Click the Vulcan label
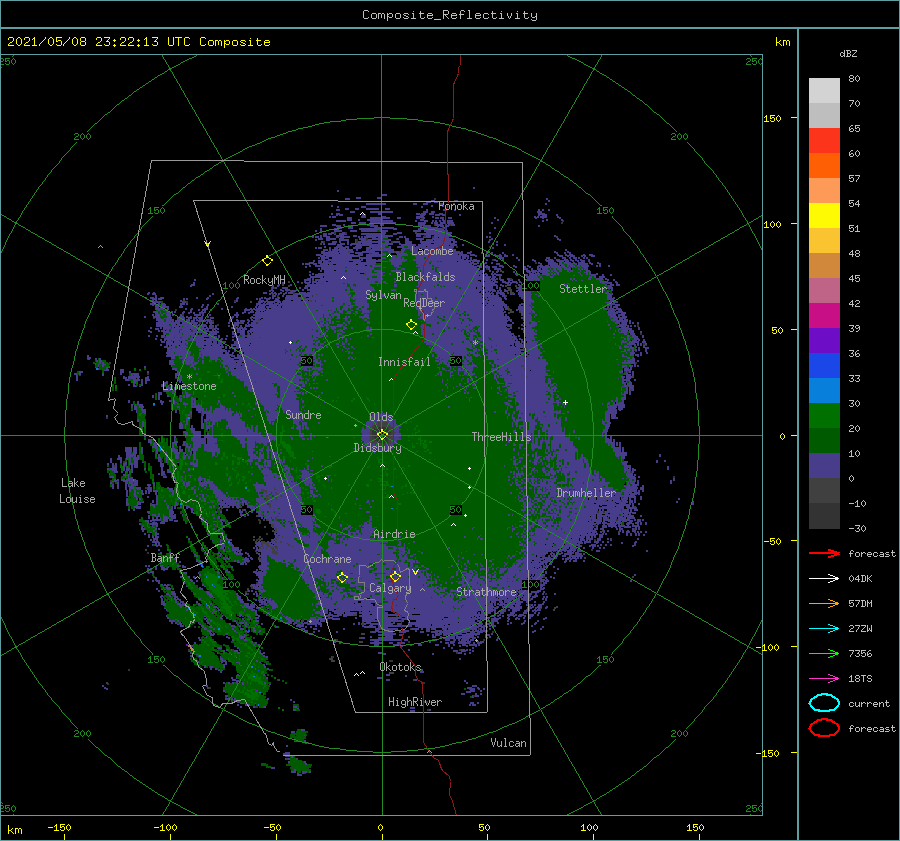This screenshot has height=841, width=900. pyautogui.click(x=508, y=743)
